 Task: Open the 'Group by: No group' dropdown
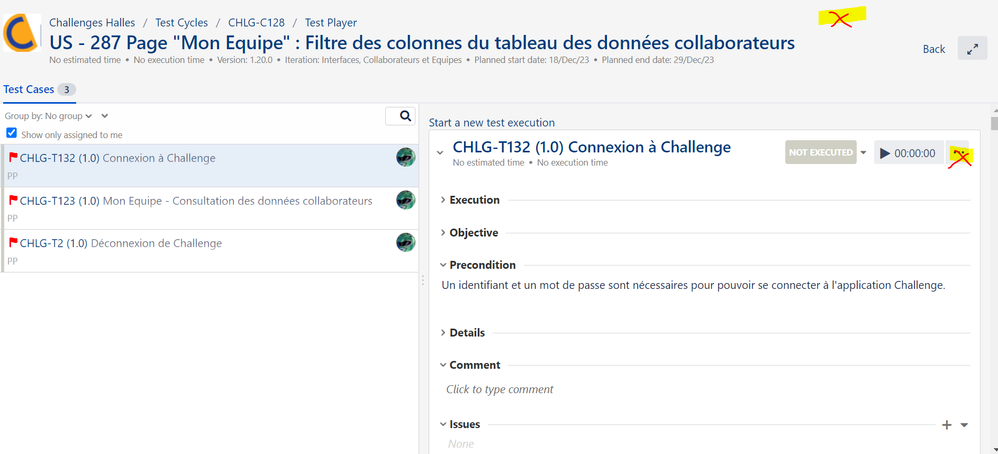pyautogui.click(x=50, y=116)
